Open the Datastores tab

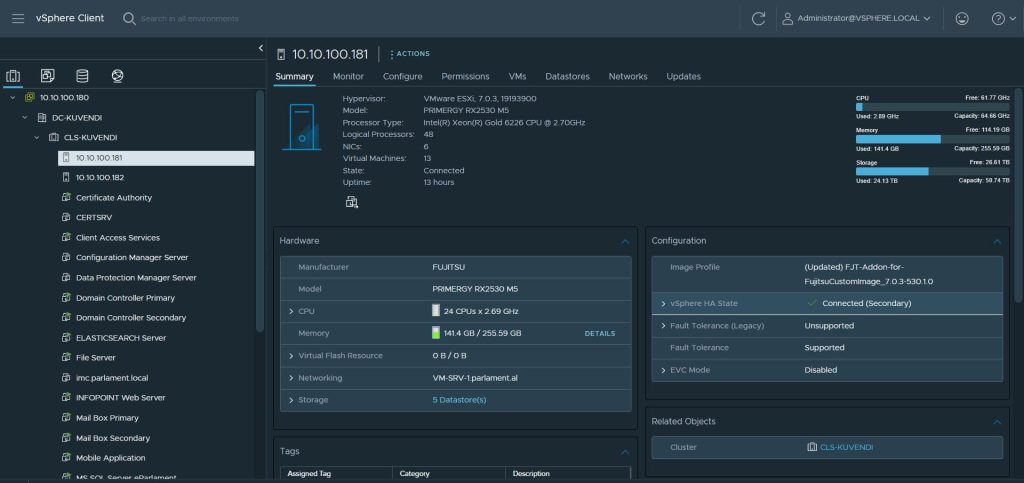point(567,76)
